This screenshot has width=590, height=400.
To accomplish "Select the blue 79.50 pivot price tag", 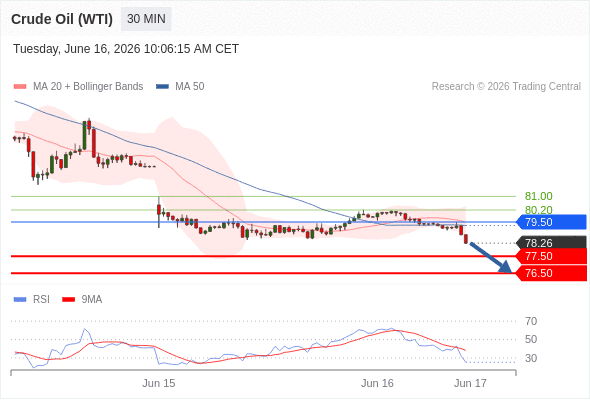I will pos(552,222).
